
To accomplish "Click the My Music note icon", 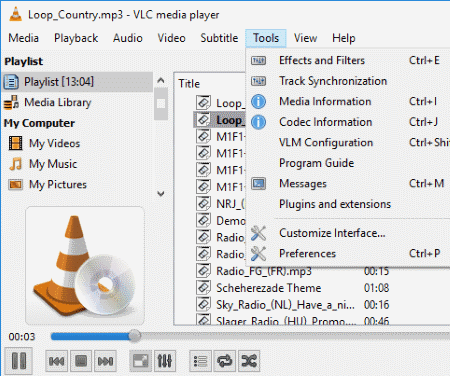I will (15, 164).
